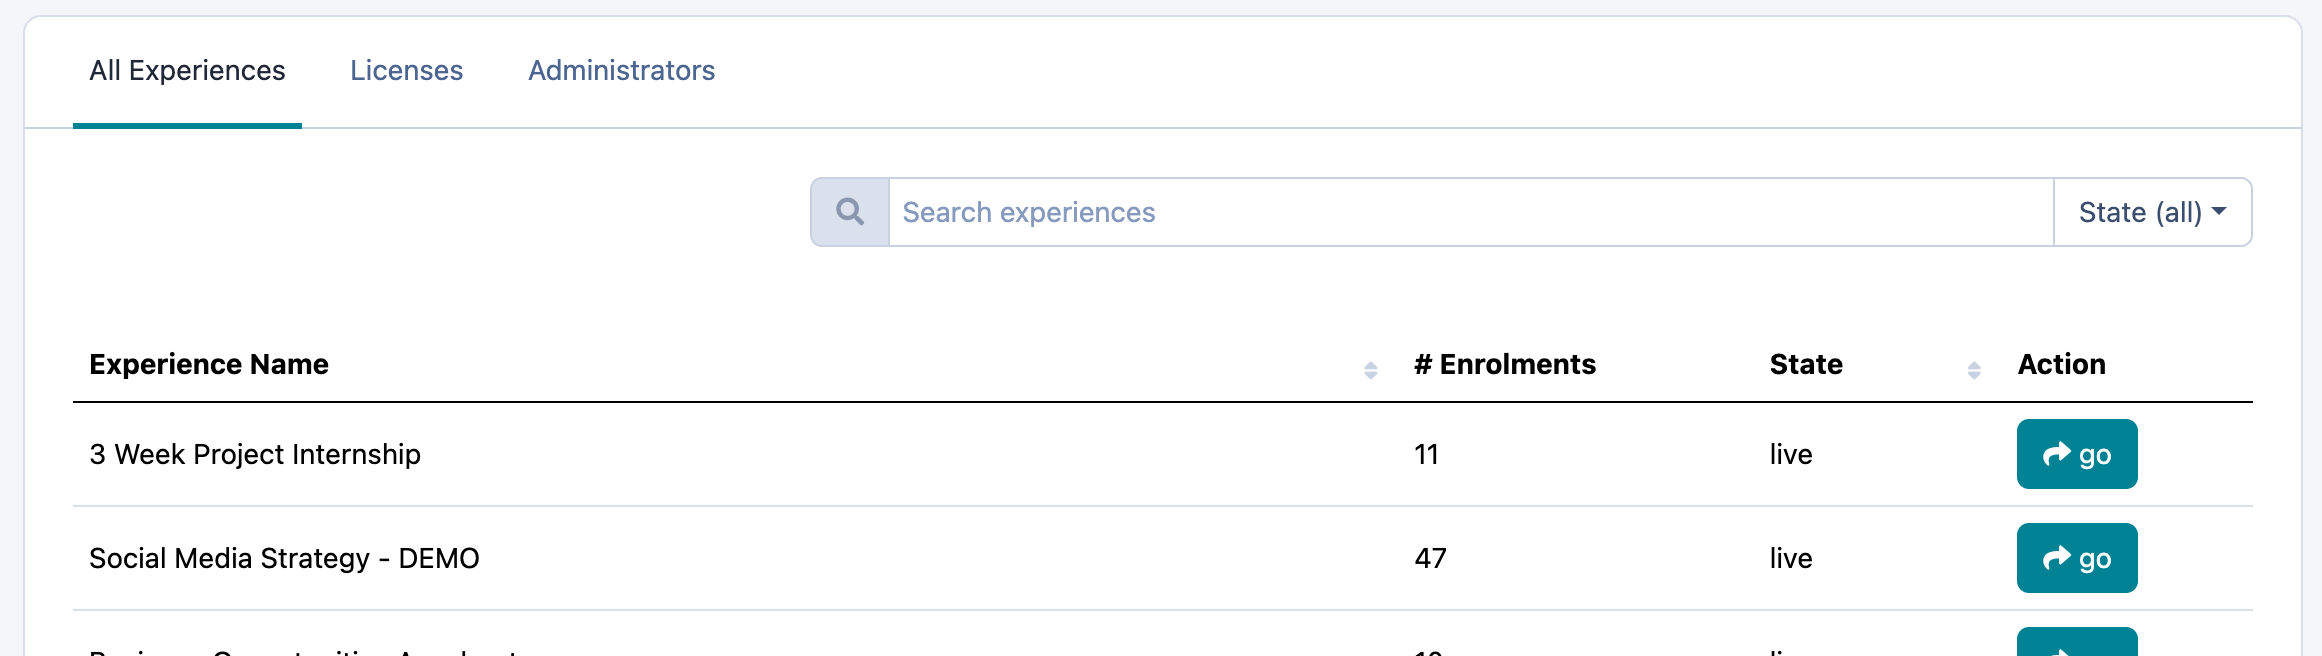This screenshot has height=656, width=2322.
Task: Select the 3 Week Project Internship row name
Action: click(x=255, y=455)
